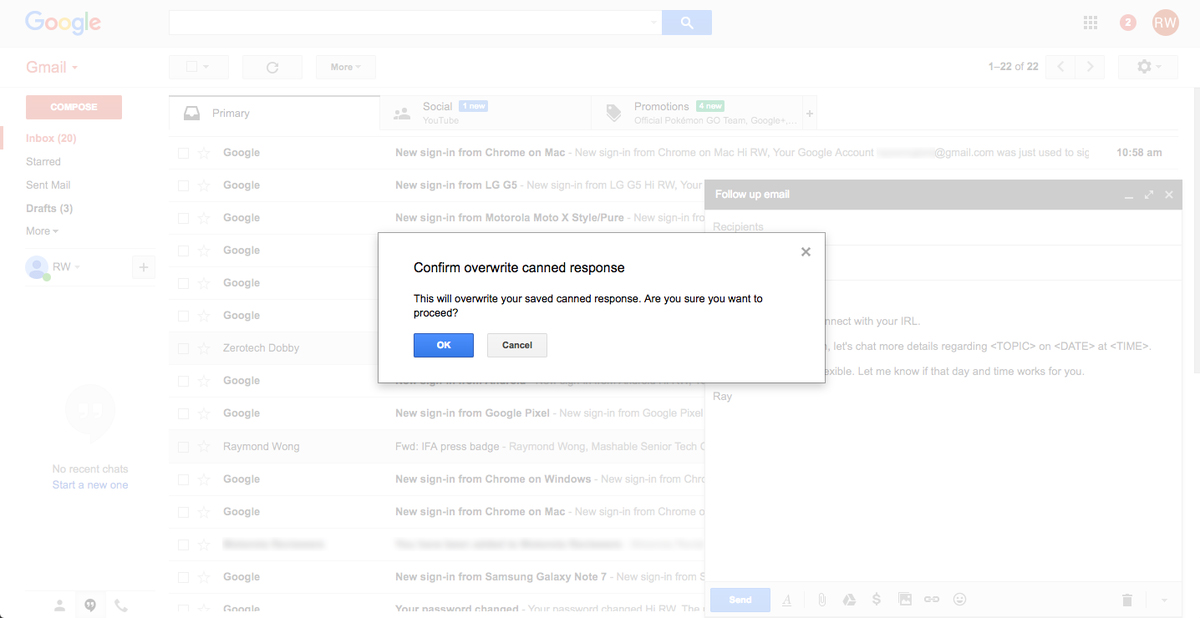Open the More actions dropdown
Screen dimensions: 1200x618
coord(345,67)
